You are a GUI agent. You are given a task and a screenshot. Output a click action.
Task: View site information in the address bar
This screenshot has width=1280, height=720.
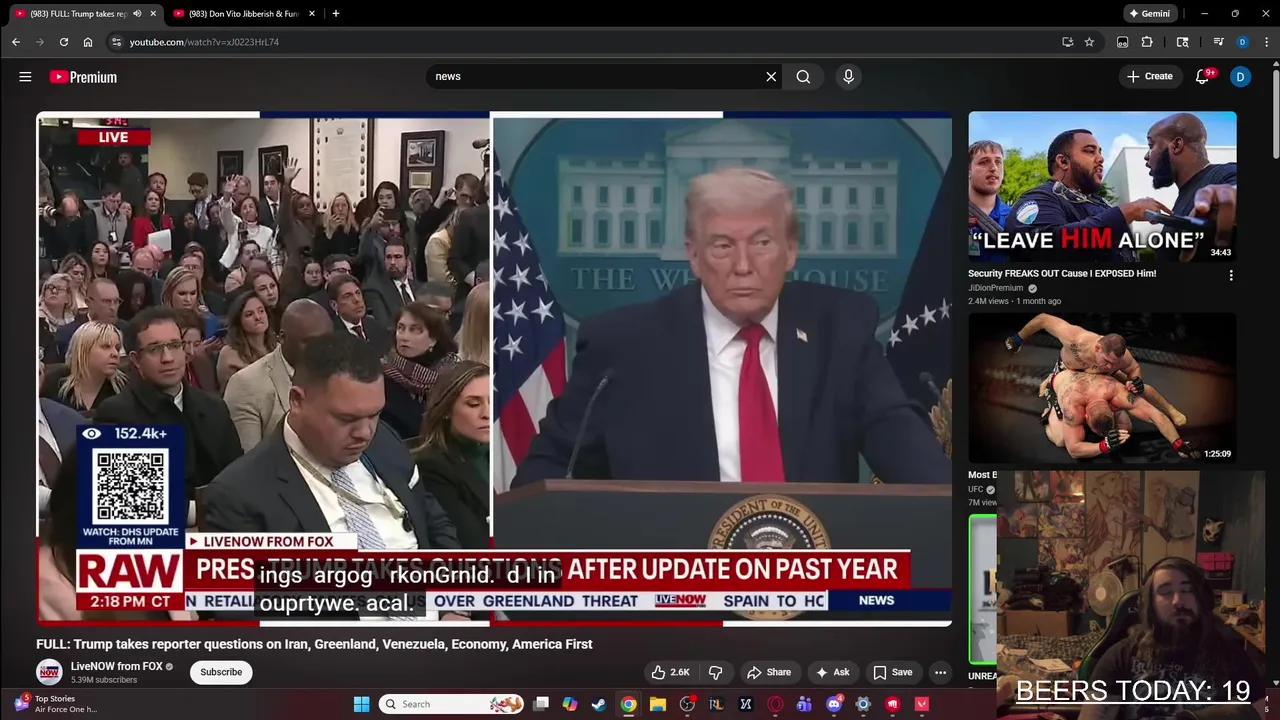116,42
